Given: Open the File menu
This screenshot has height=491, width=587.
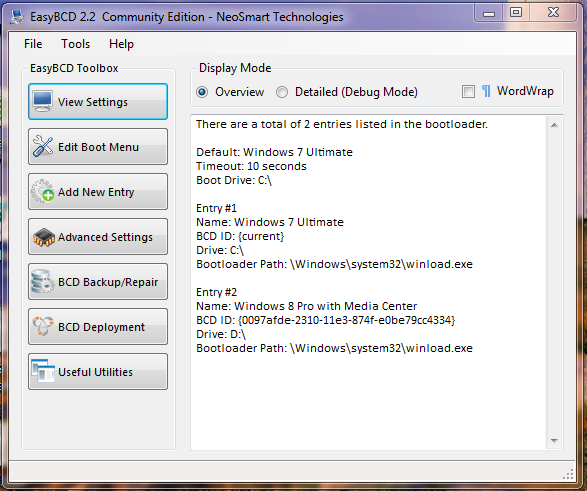Looking at the screenshot, I should tap(33, 44).
